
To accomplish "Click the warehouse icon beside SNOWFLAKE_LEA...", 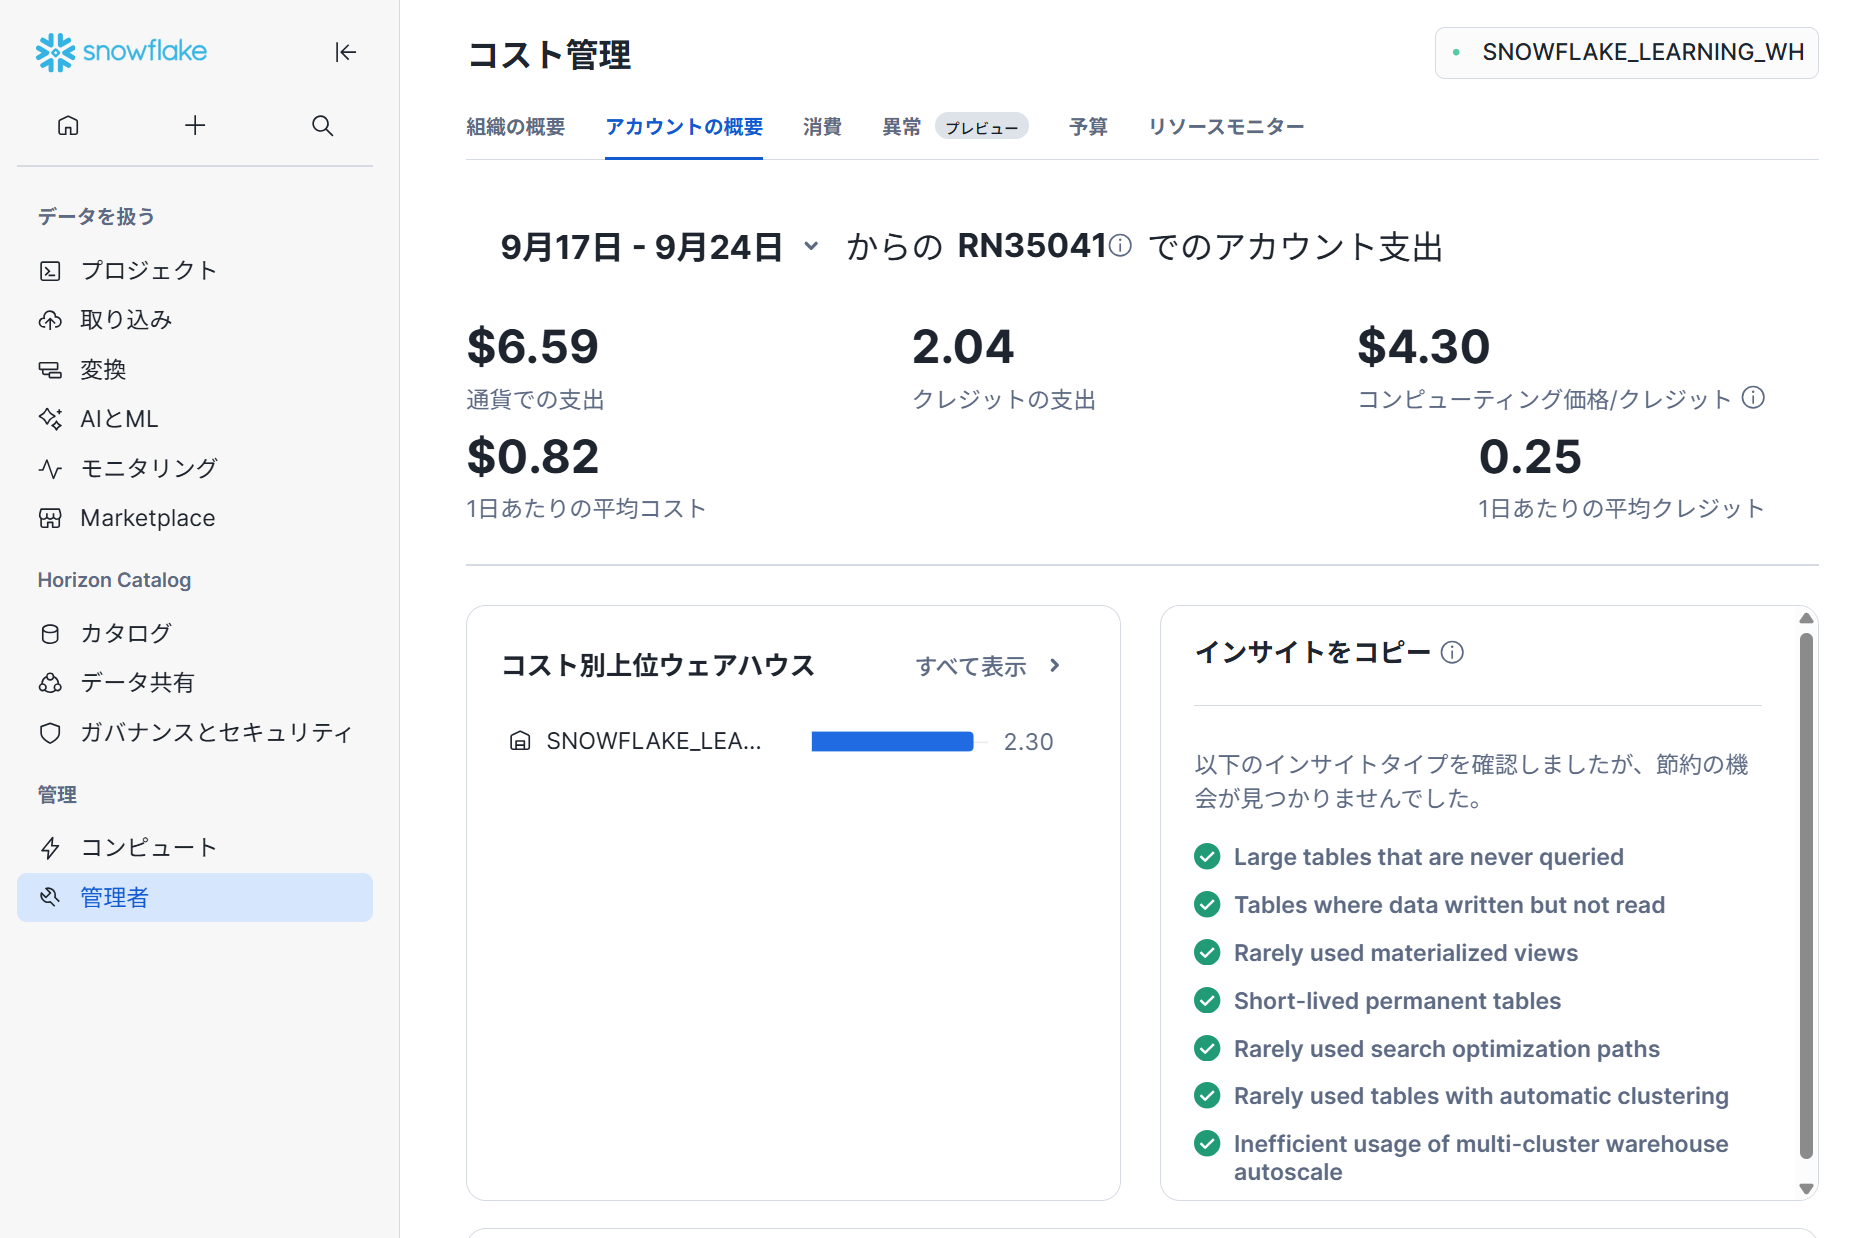I will click(520, 741).
